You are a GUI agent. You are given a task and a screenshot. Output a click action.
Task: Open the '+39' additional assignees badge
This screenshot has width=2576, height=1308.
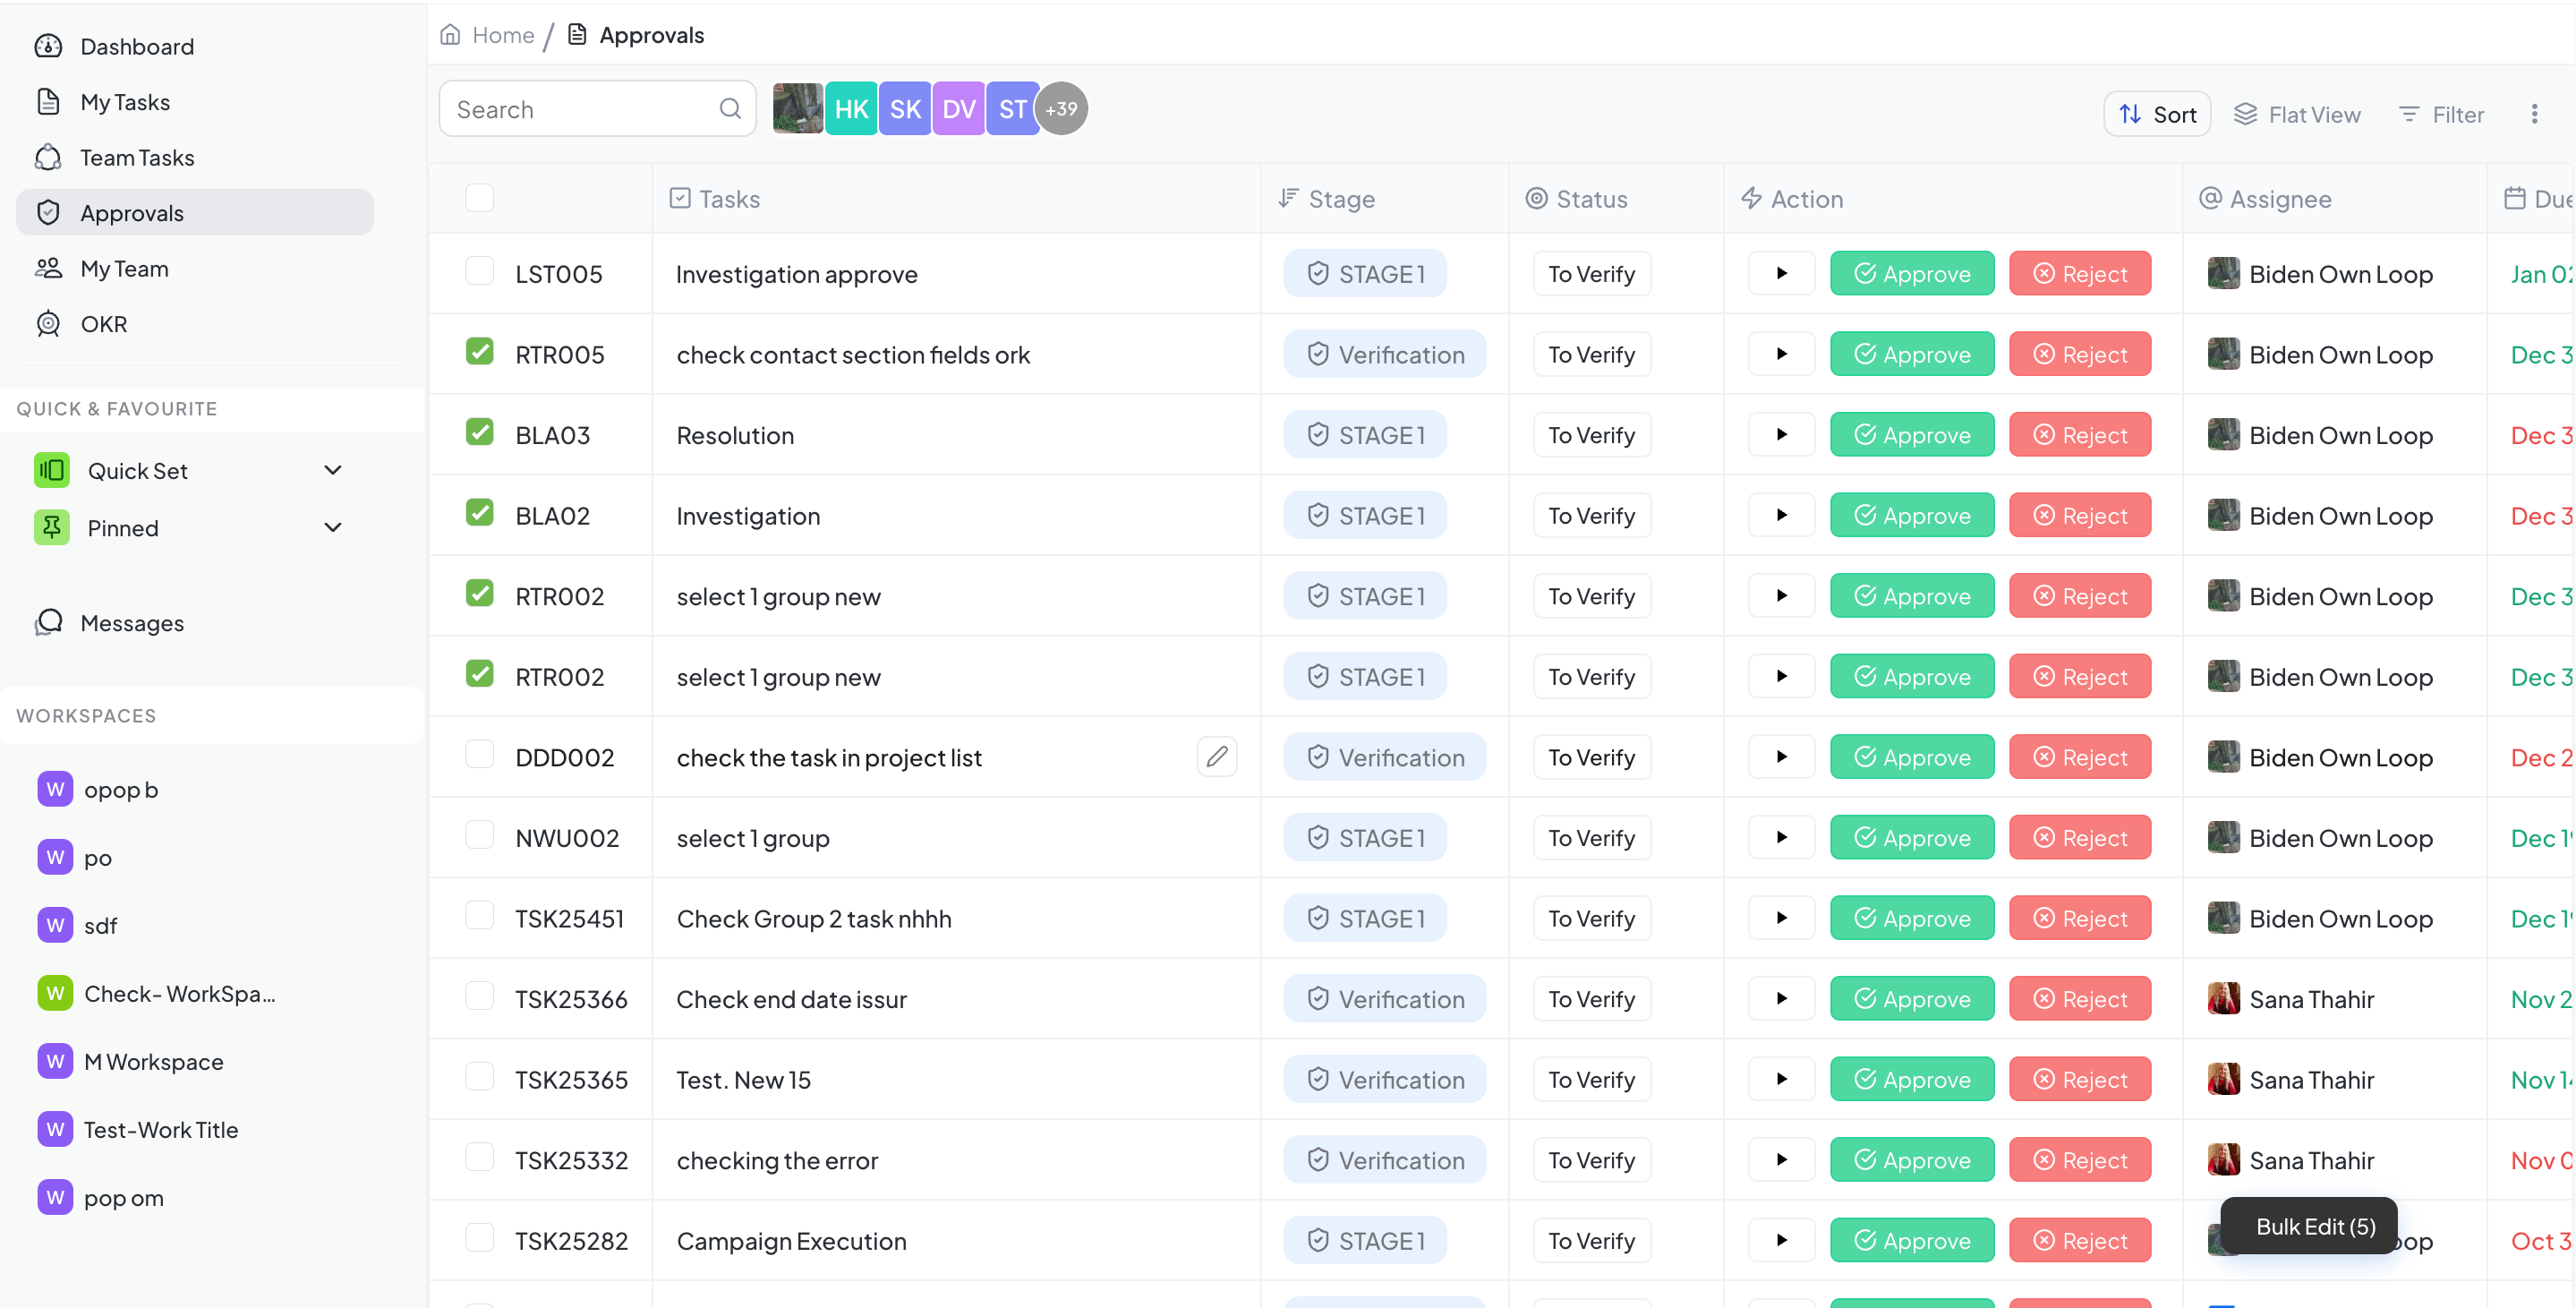[x=1060, y=108]
